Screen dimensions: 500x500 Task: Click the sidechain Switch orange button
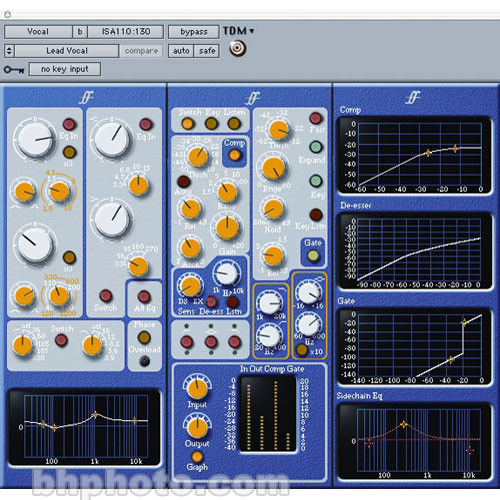(187, 124)
